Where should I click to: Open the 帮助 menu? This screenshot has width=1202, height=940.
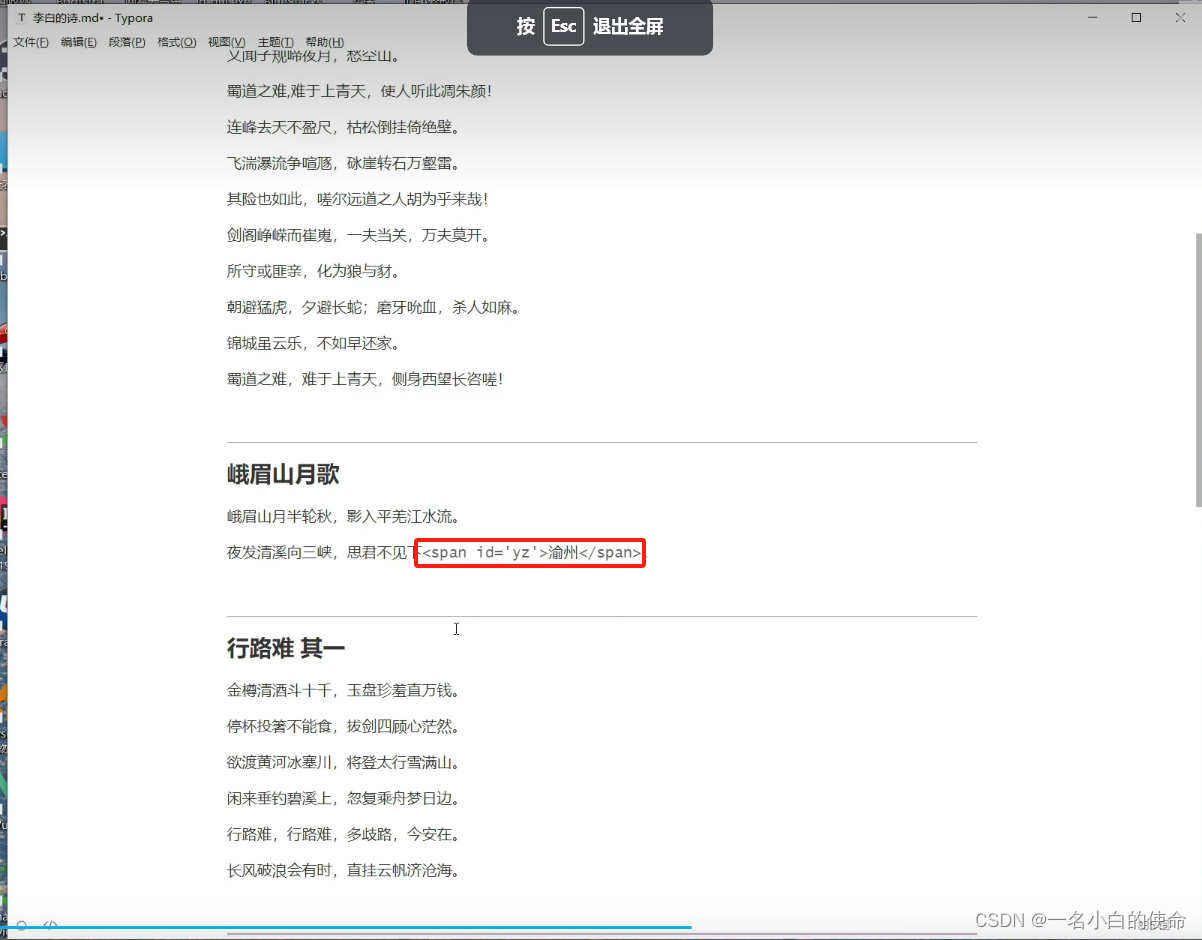pos(323,42)
